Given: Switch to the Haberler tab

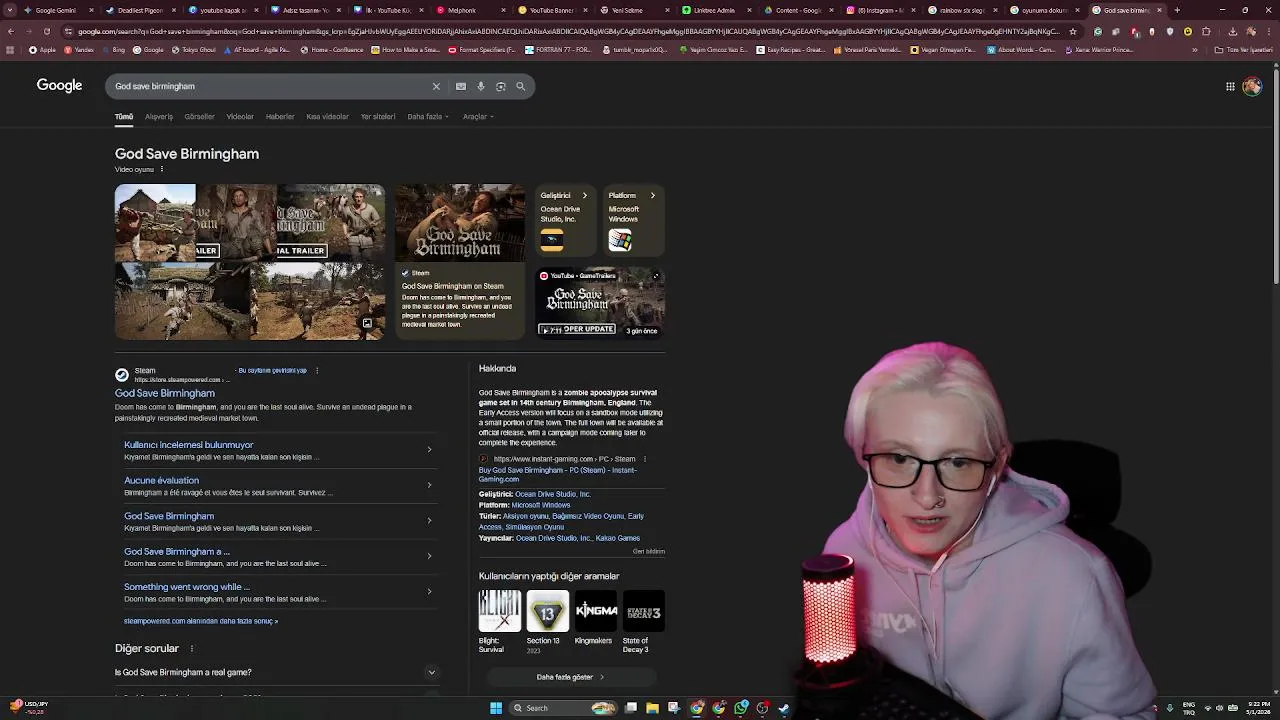Looking at the screenshot, I should pyautogui.click(x=280, y=117).
